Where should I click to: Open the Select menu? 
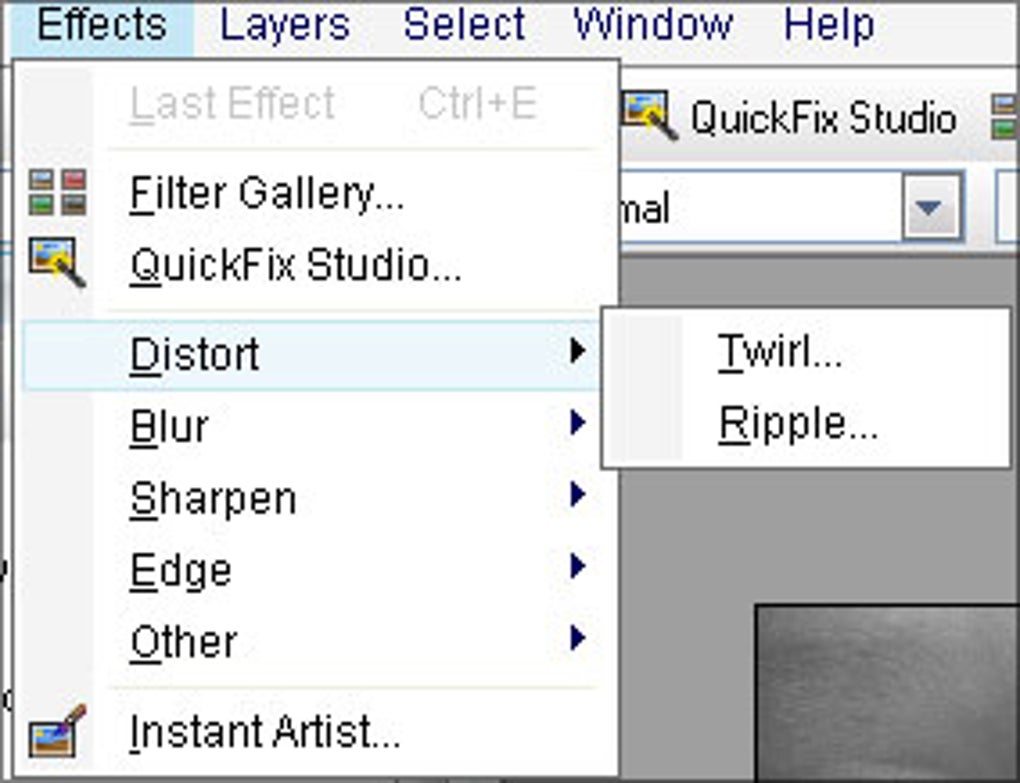pyautogui.click(x=466, y=25)
